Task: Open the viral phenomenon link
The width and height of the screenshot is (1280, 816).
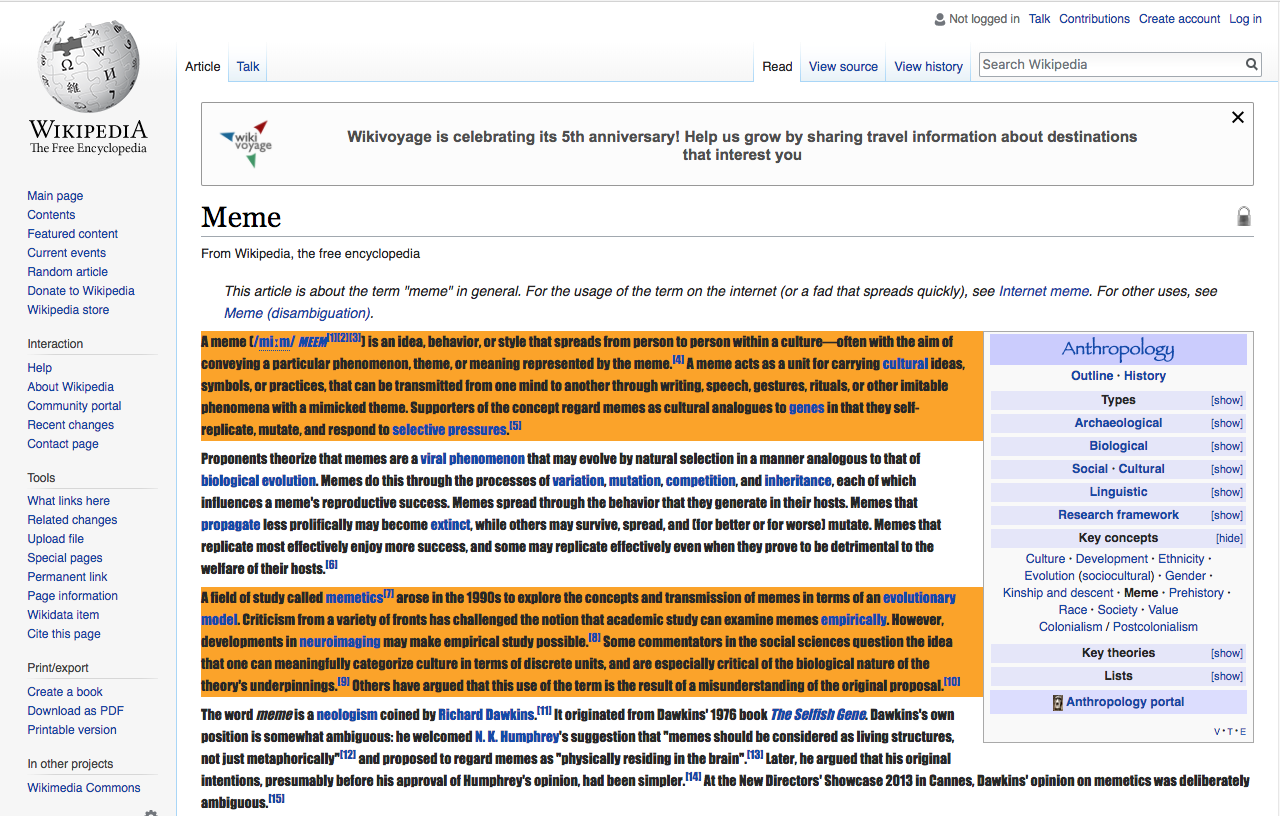Action: 472,459
